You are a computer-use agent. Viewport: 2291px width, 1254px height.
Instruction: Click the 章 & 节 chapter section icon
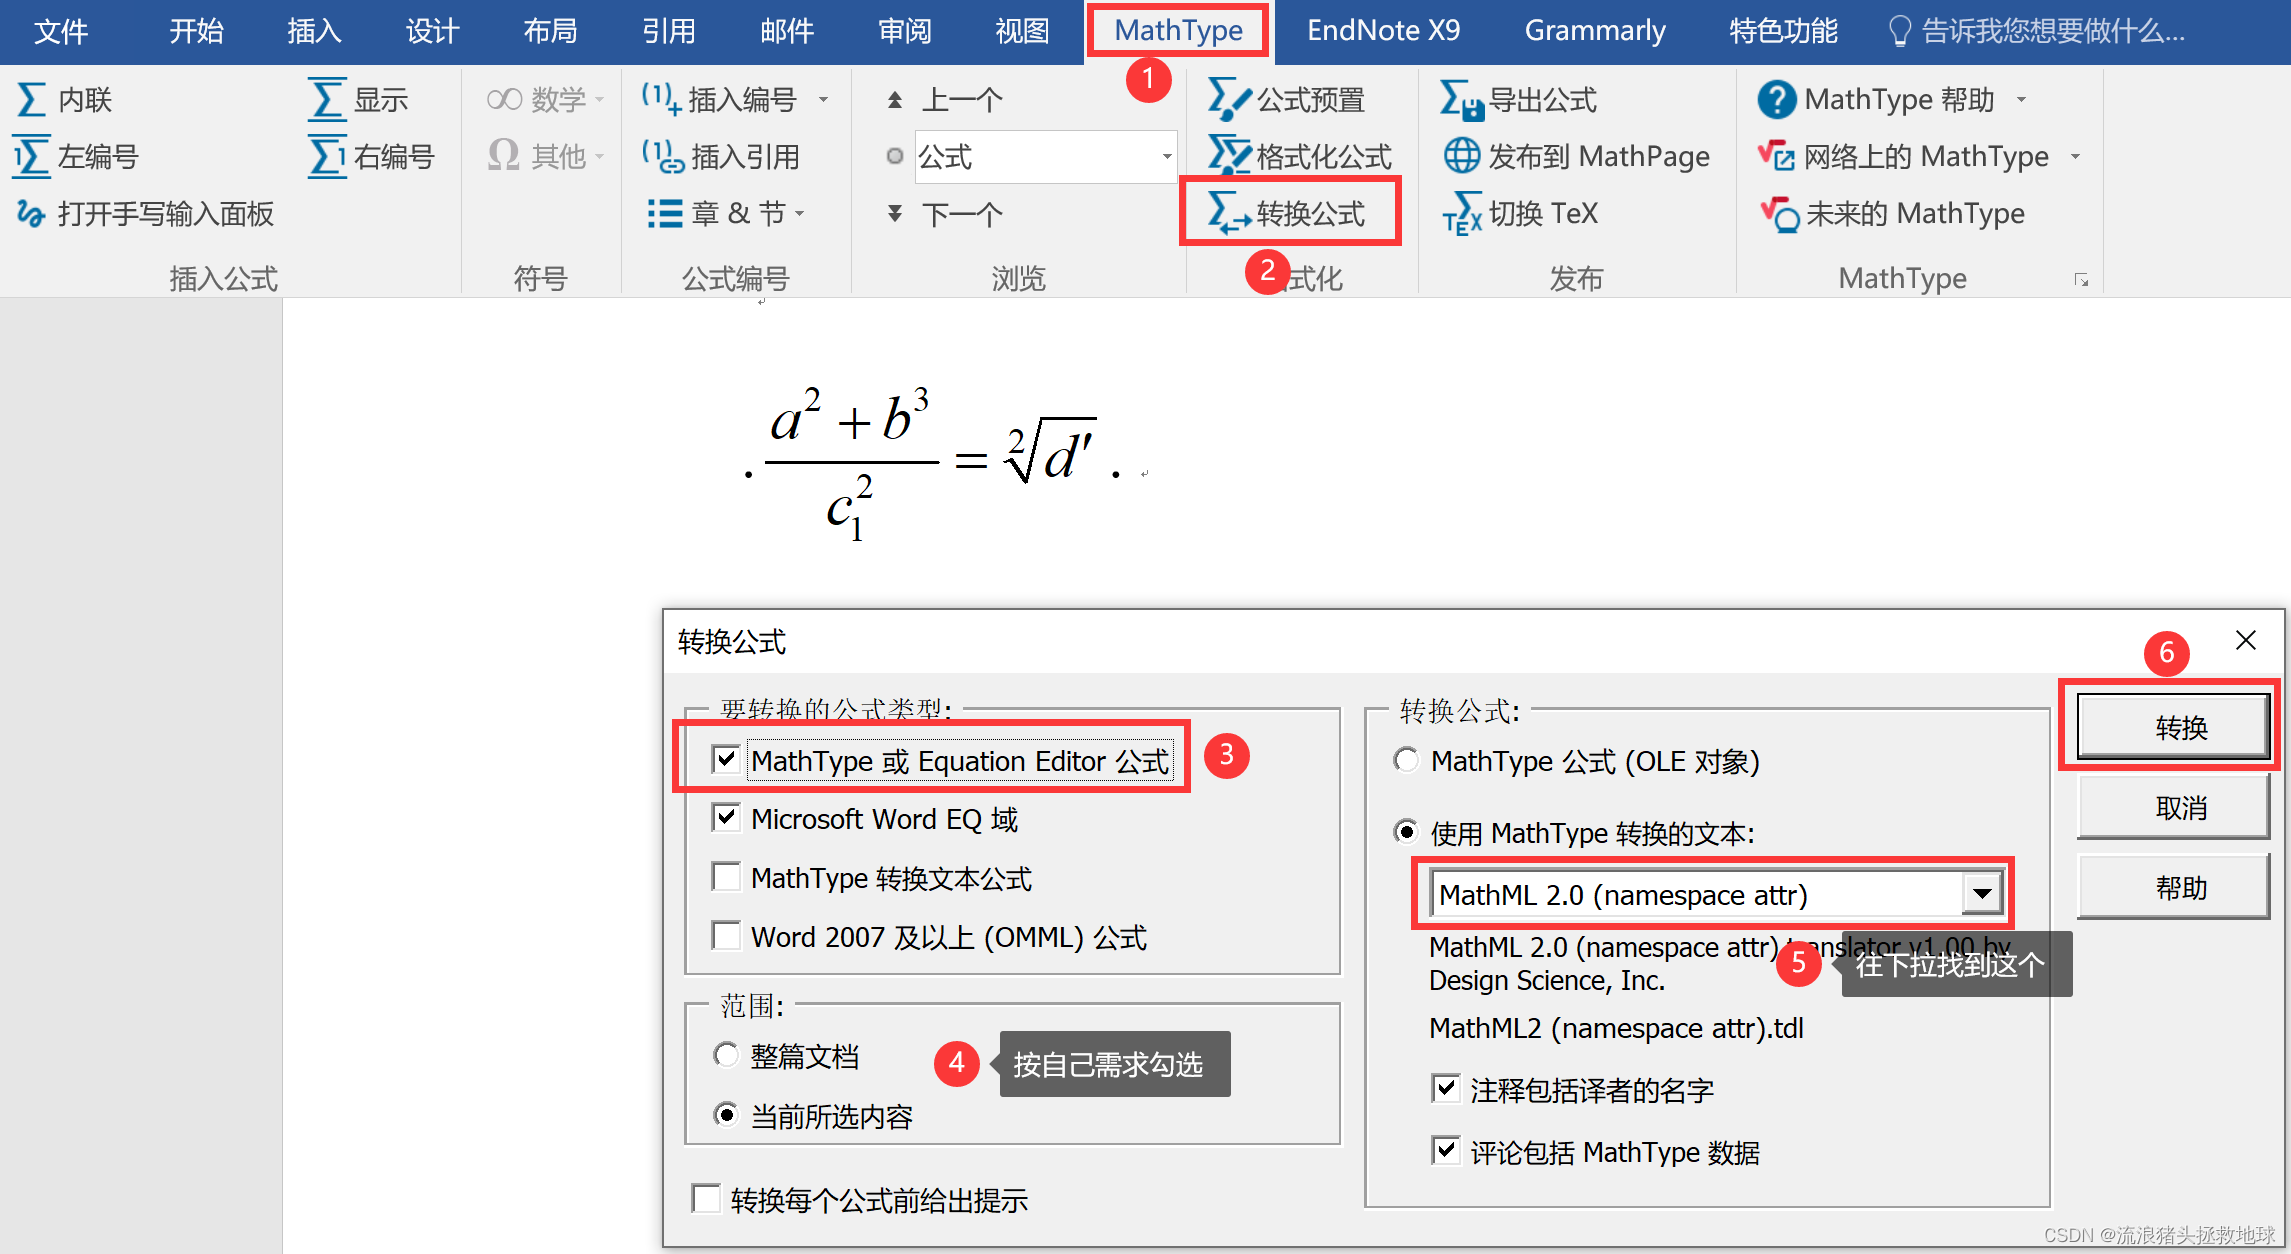[x=664, y=213]
